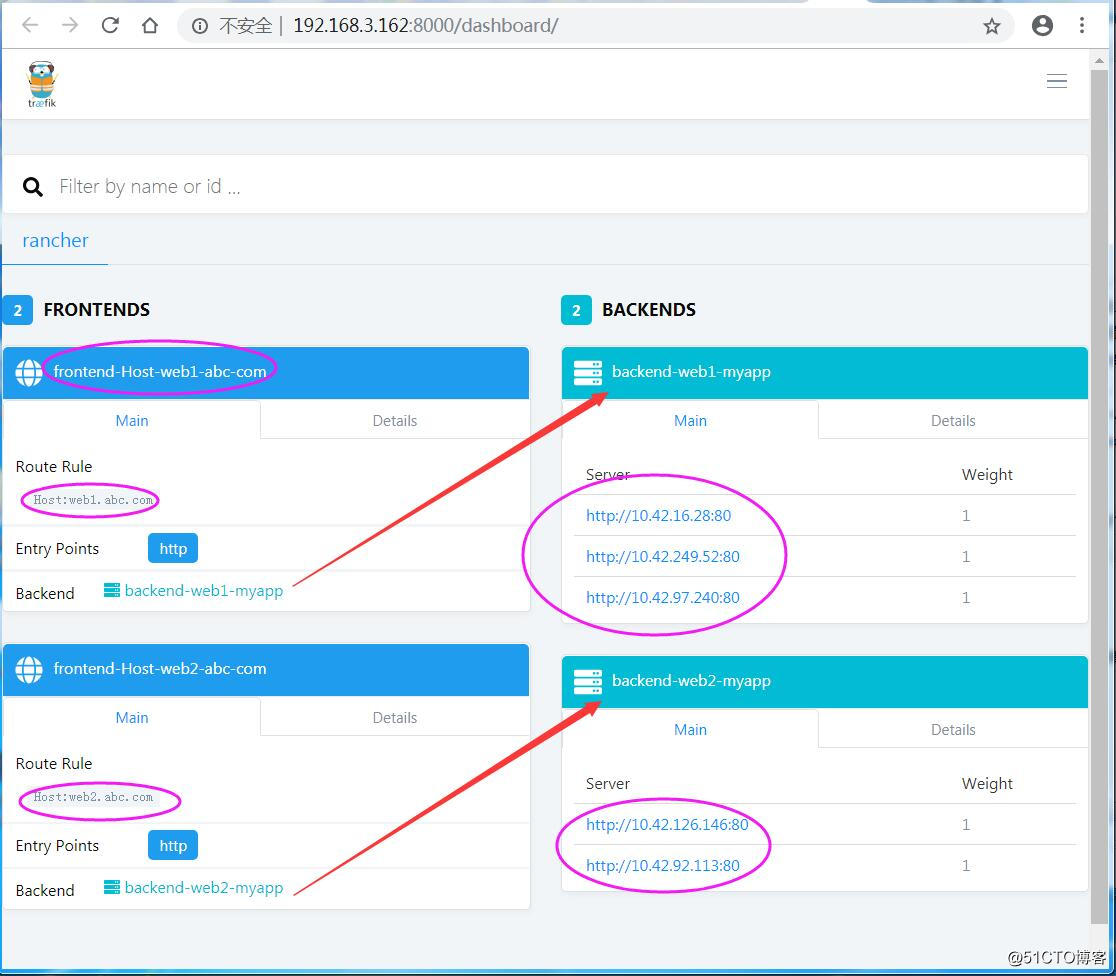Click globe icon of frontend-Host-web1-abc-com
This screenshot has height=976, width=1116.
(x=28, y=372)
